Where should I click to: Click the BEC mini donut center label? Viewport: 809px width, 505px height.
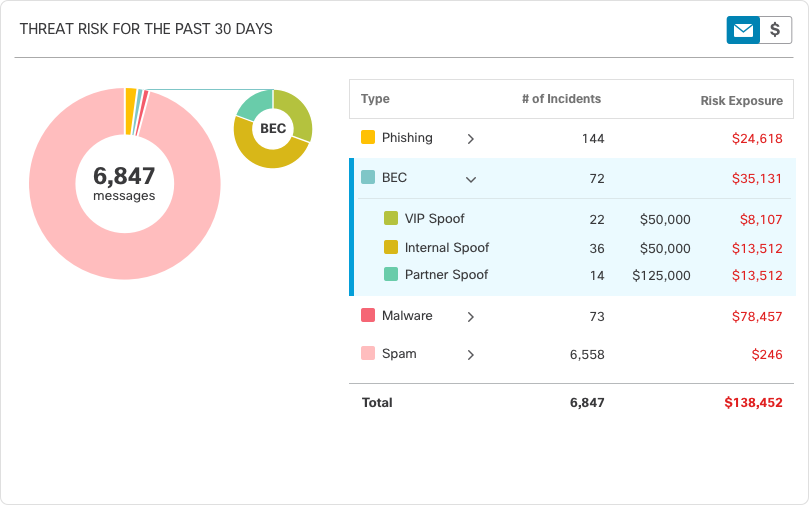pyautogui.click(x=273, y=128)
